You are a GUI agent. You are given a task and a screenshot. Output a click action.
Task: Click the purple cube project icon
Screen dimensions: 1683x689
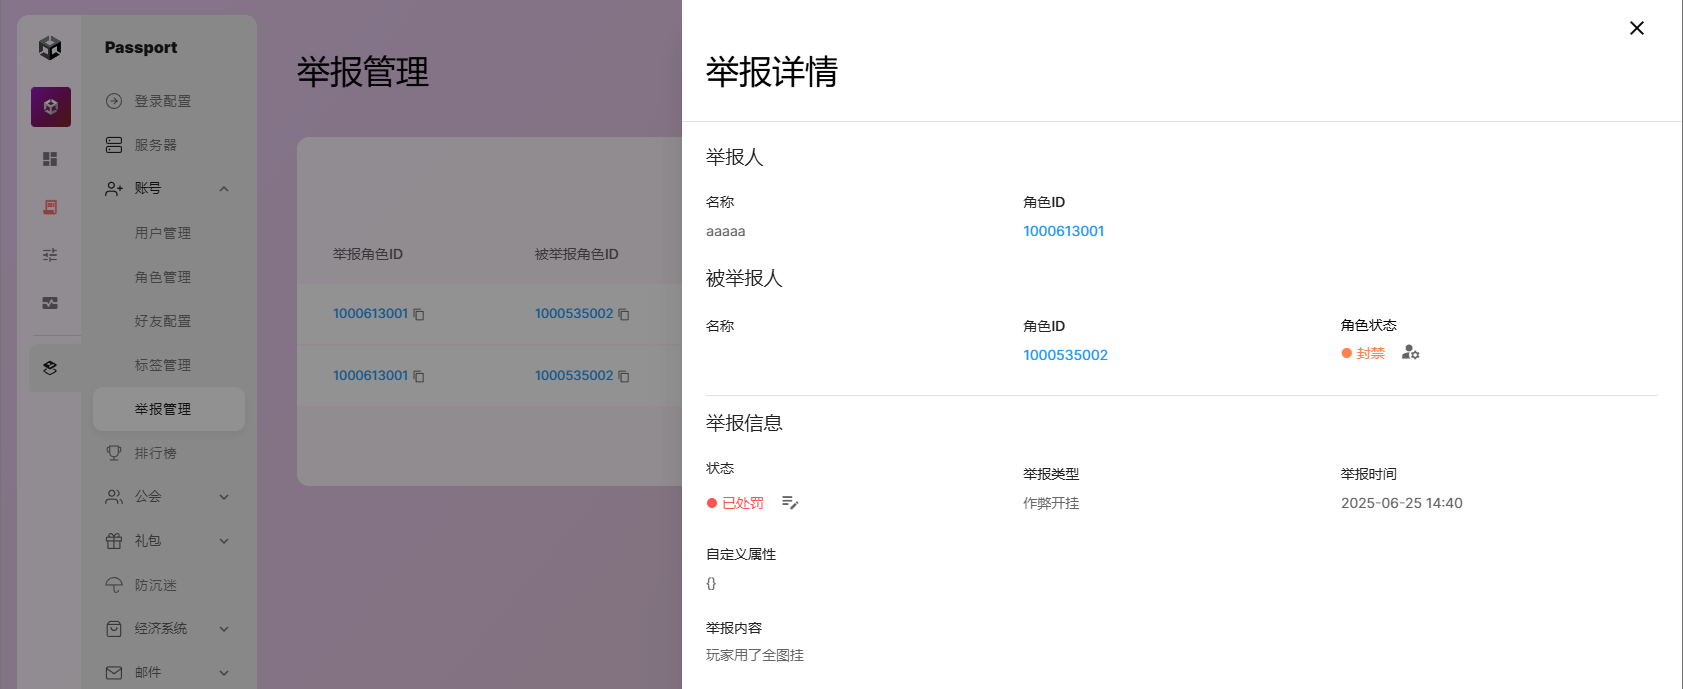pos(50,107)
